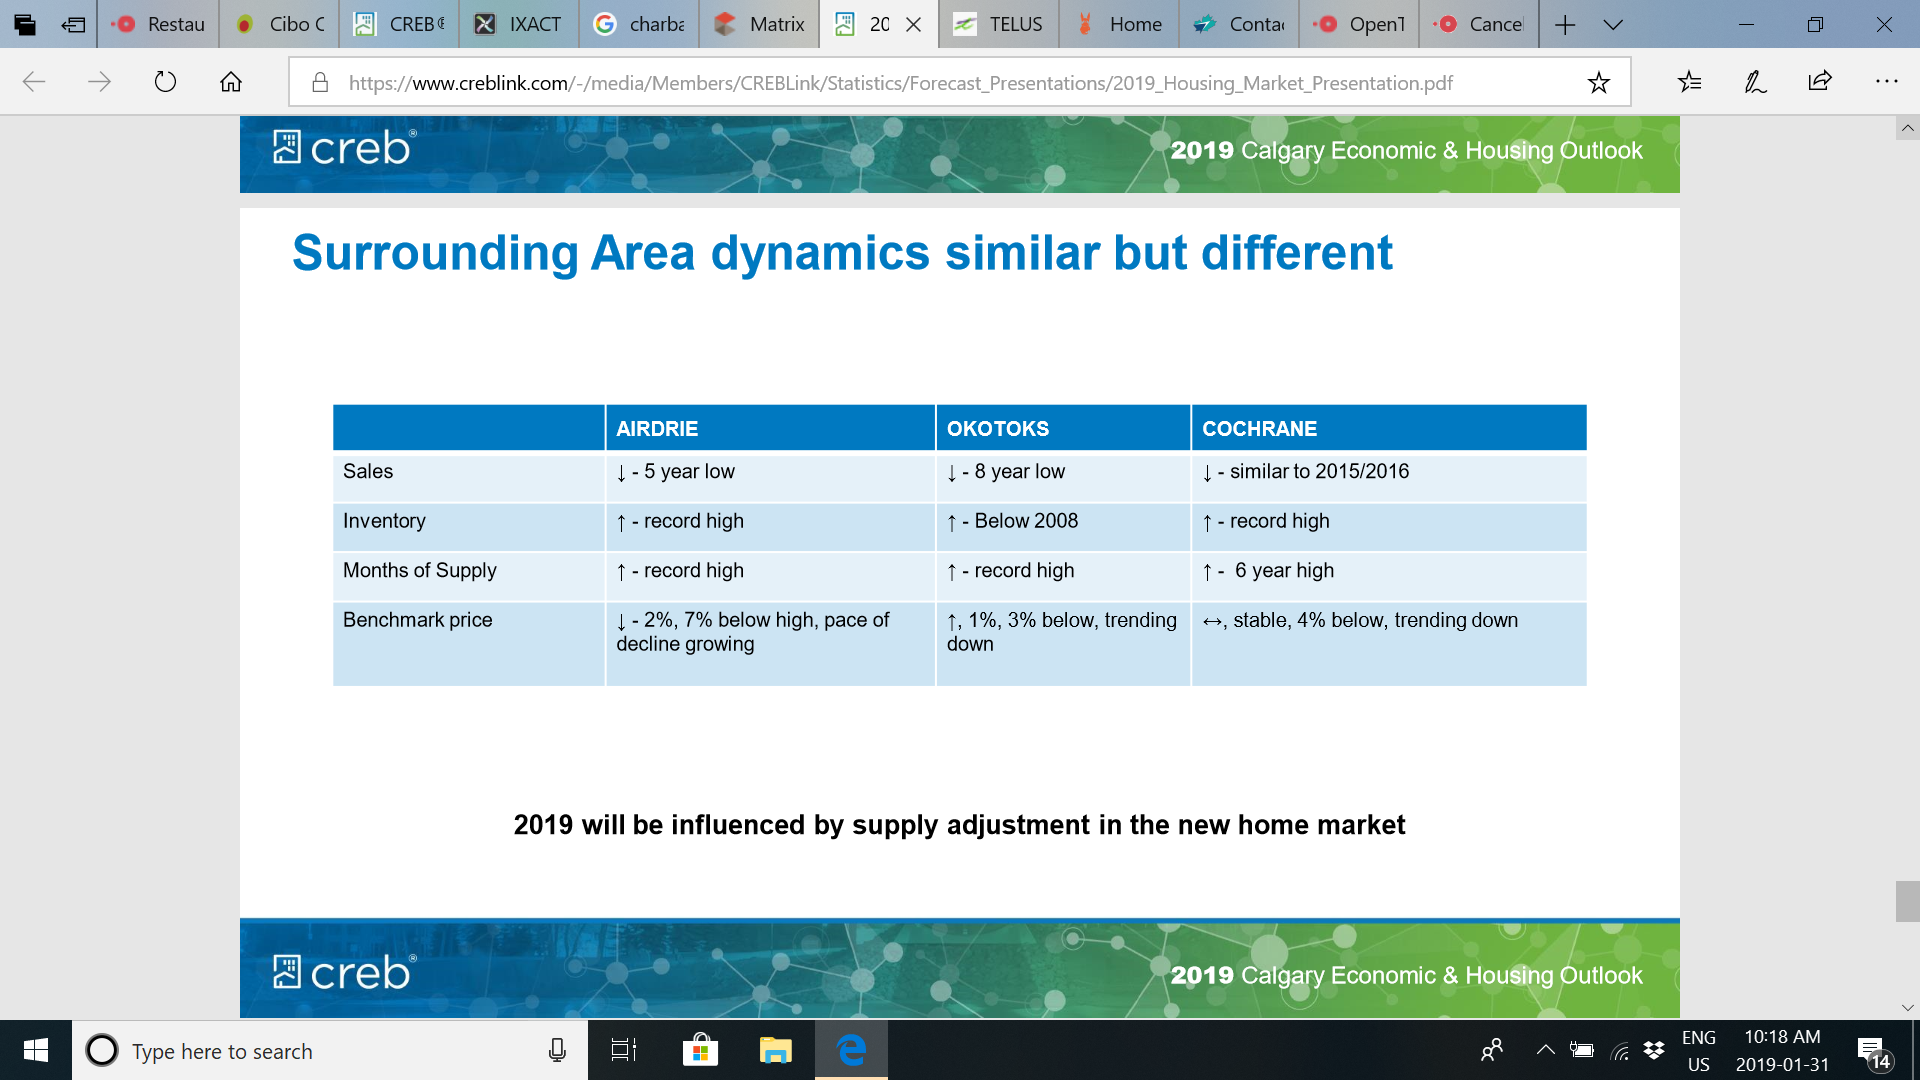Show hidden system tray icons

(x=1545, y=1050)
